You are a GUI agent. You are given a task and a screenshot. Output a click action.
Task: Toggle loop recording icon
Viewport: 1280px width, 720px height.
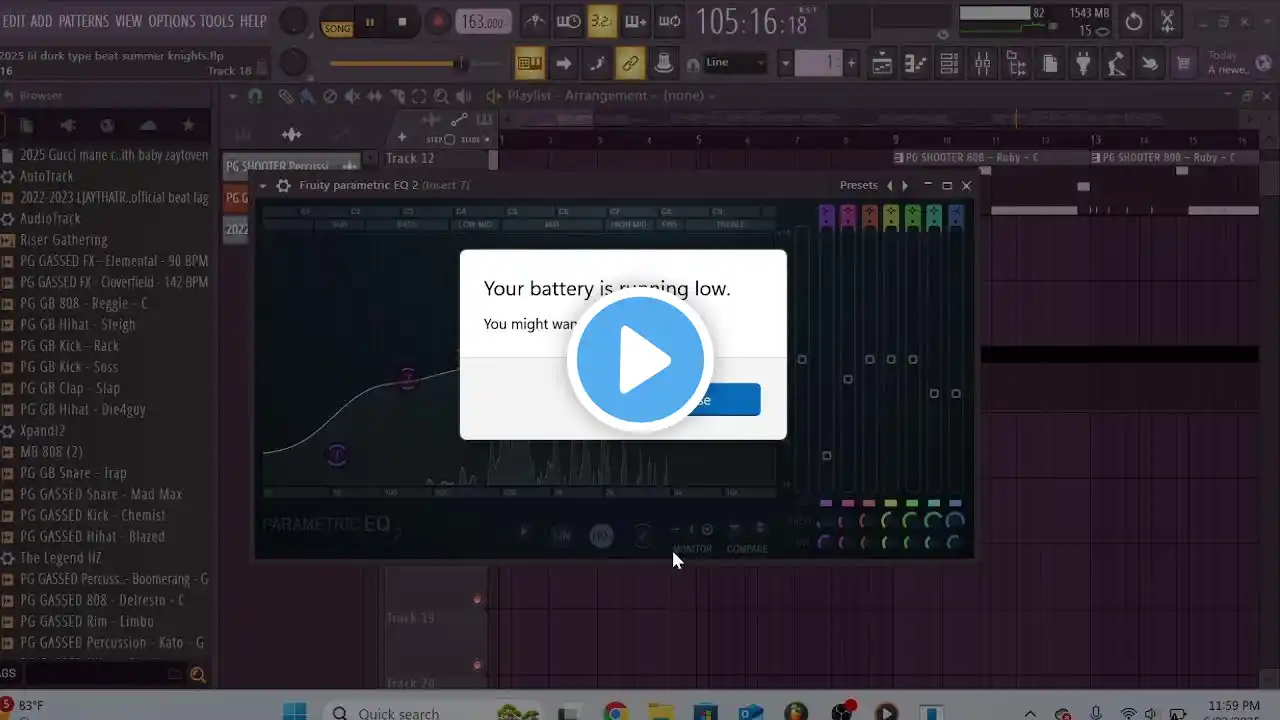670,21
